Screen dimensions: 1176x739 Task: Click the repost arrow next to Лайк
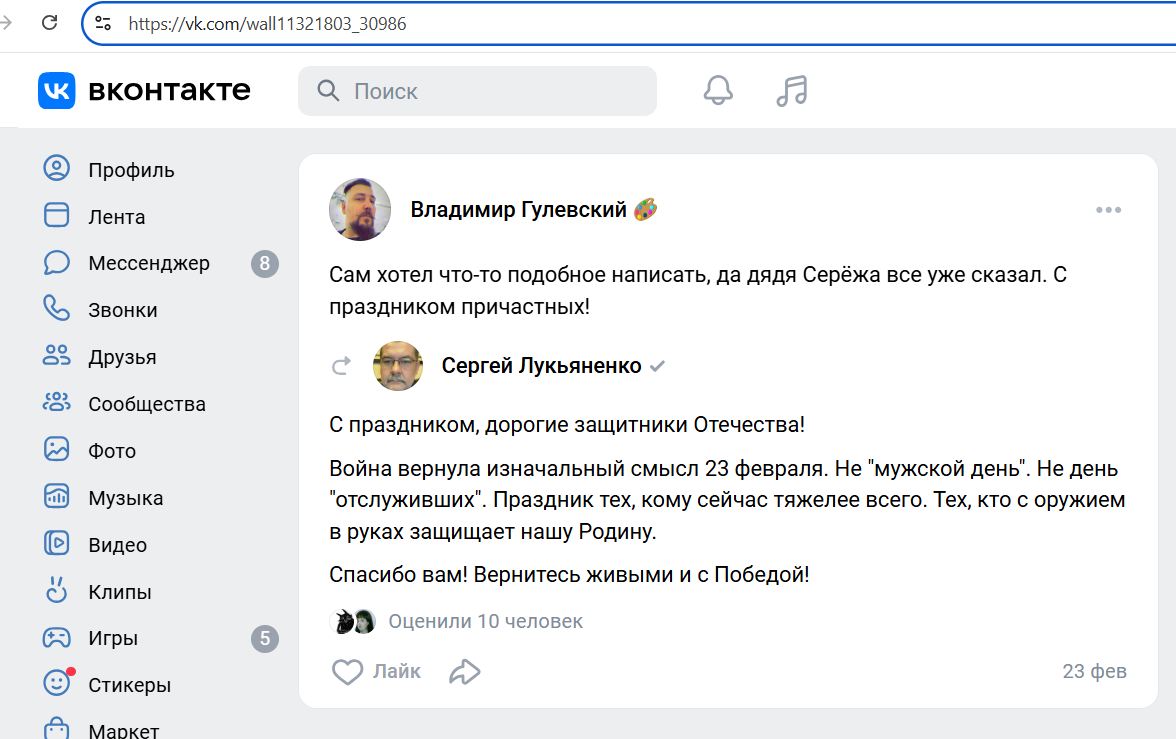click(464, 671)
